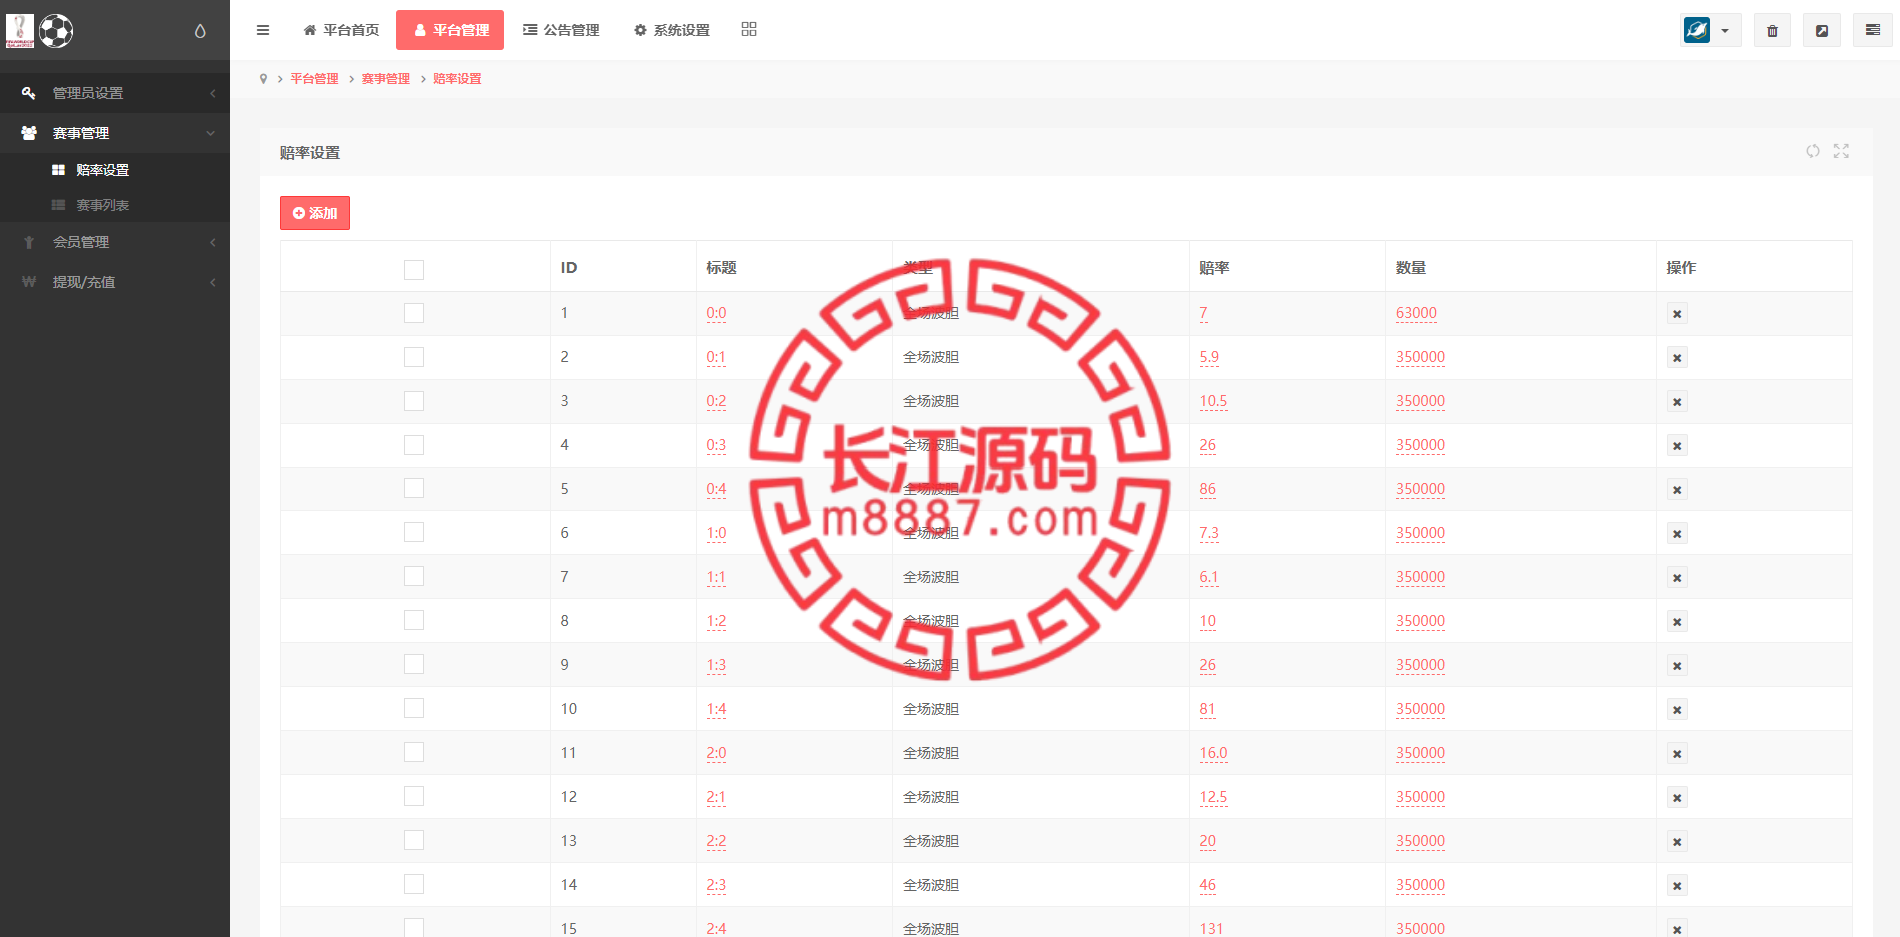The width and height of the screenshot is (1900, 937).
Task: Edit the quantity 63000 in row 1
Action: click(x=1416, y=313)
